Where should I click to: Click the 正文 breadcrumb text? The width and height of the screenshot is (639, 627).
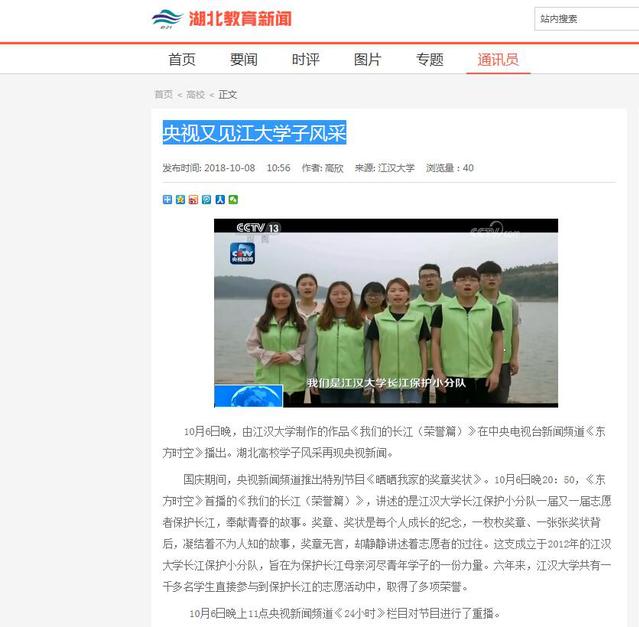click(227, 95)
